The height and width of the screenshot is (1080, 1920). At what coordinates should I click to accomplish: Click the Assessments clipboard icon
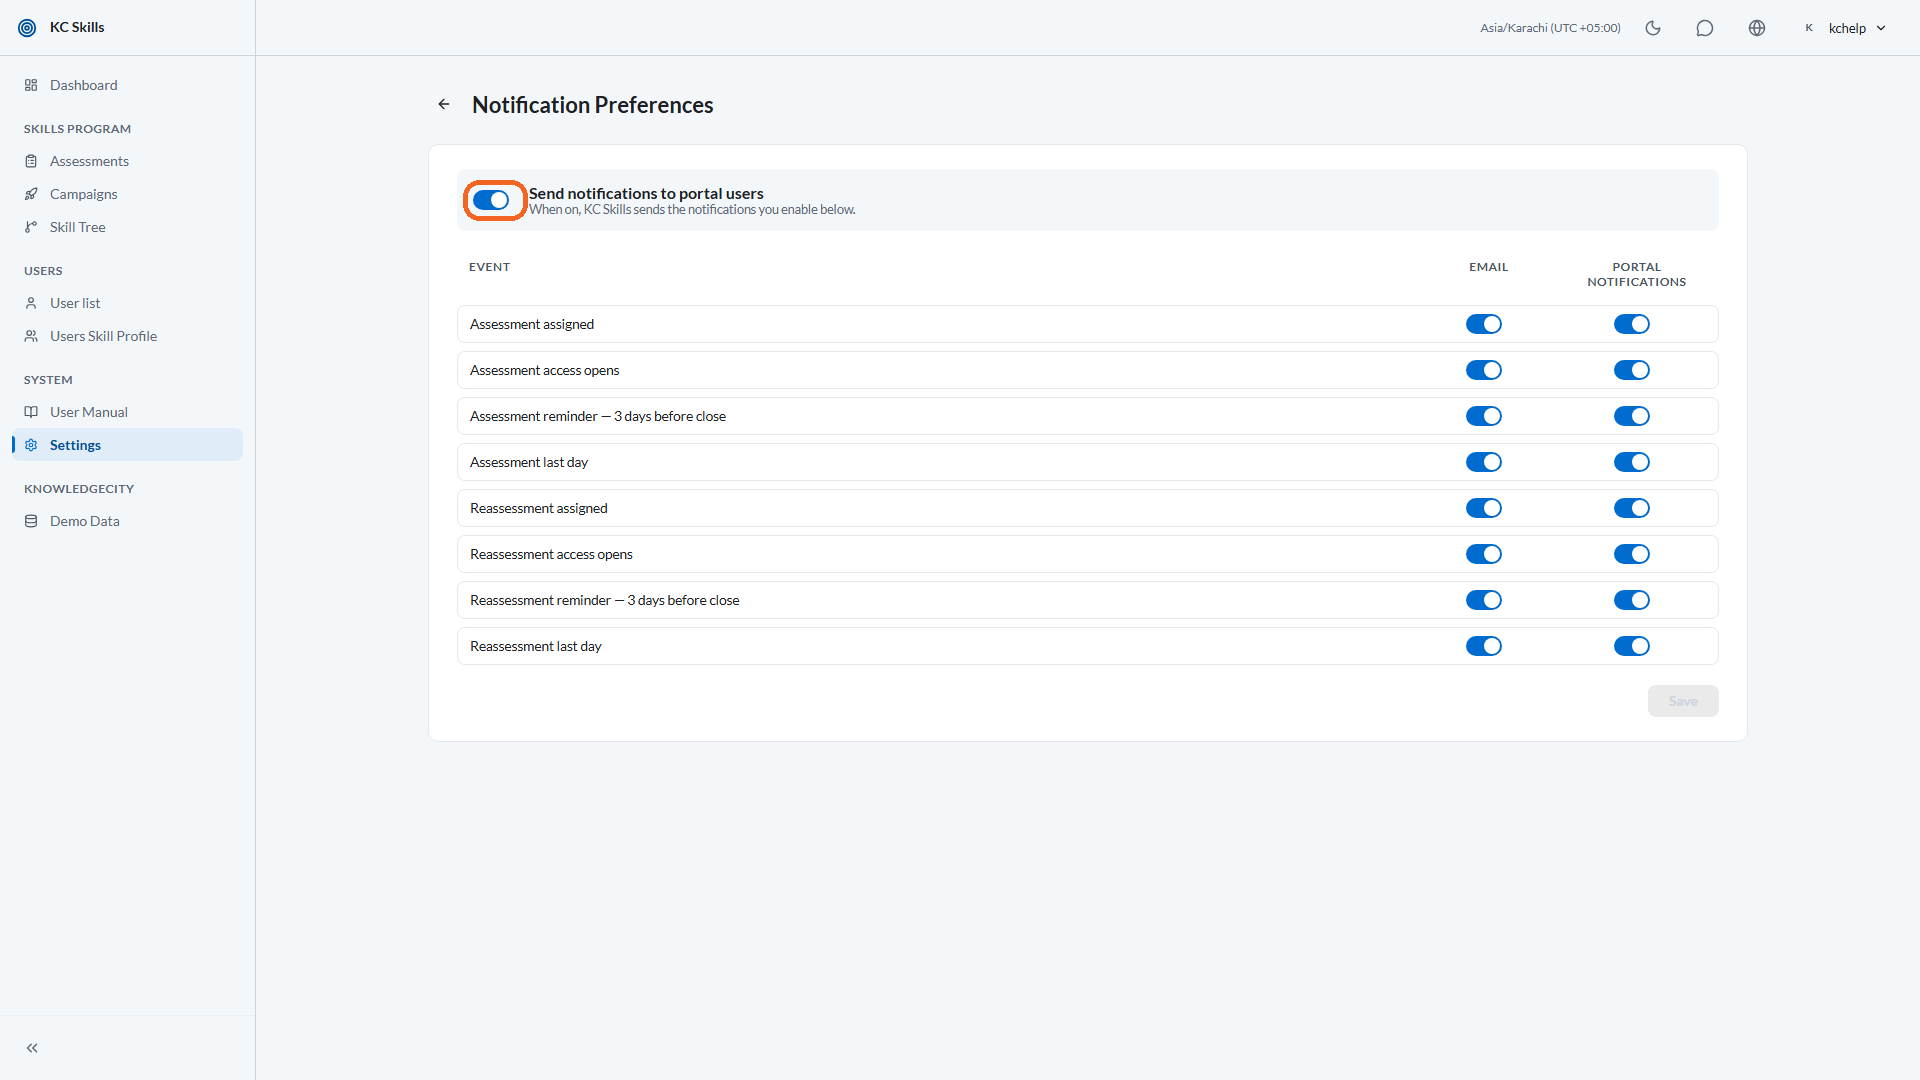pyautogui.click(x=31, y=161)
